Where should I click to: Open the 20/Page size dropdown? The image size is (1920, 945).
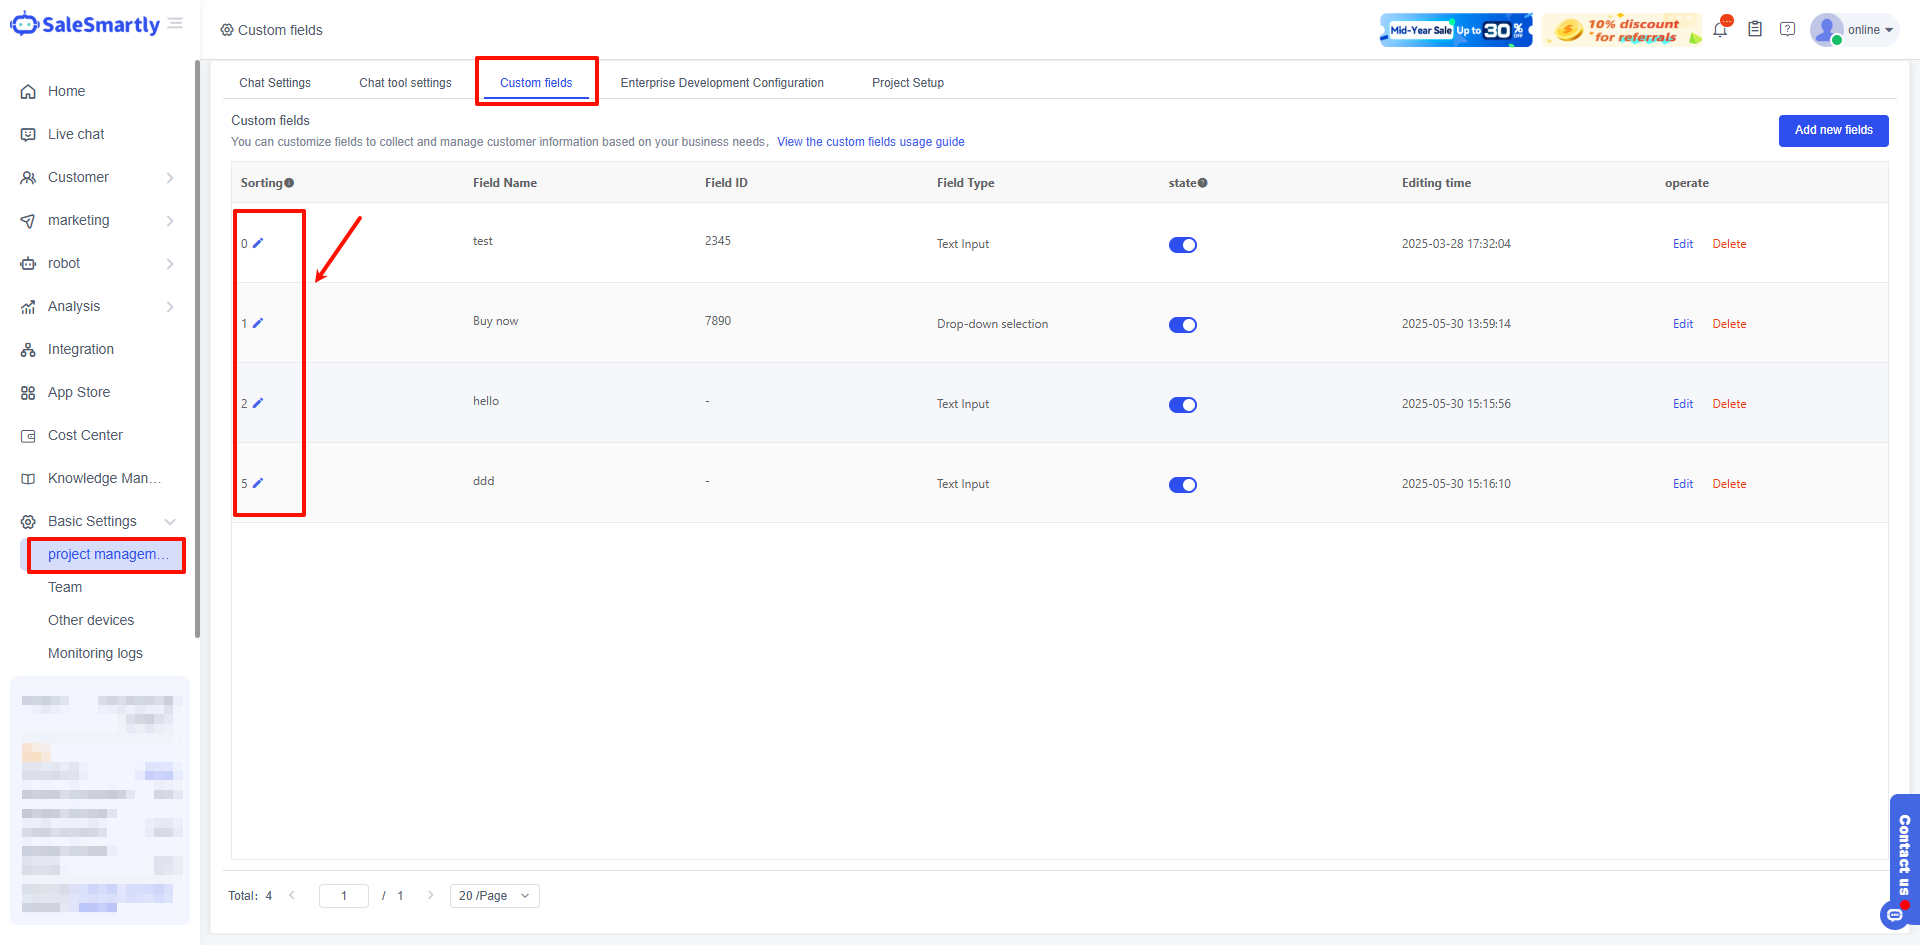point(494,896)
